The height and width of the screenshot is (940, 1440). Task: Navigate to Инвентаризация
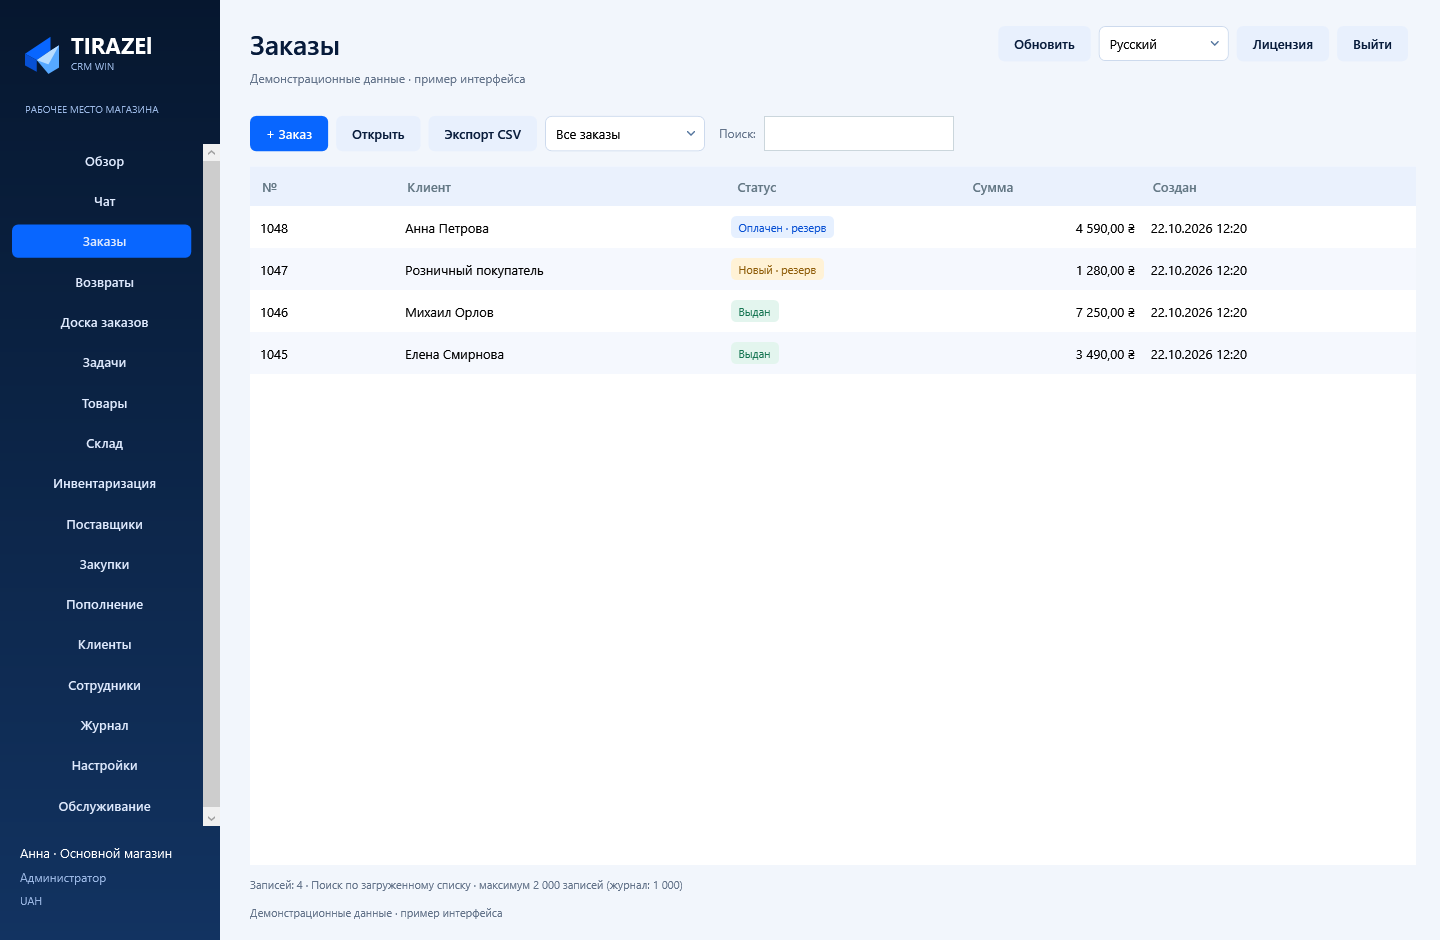click(104, 483)
